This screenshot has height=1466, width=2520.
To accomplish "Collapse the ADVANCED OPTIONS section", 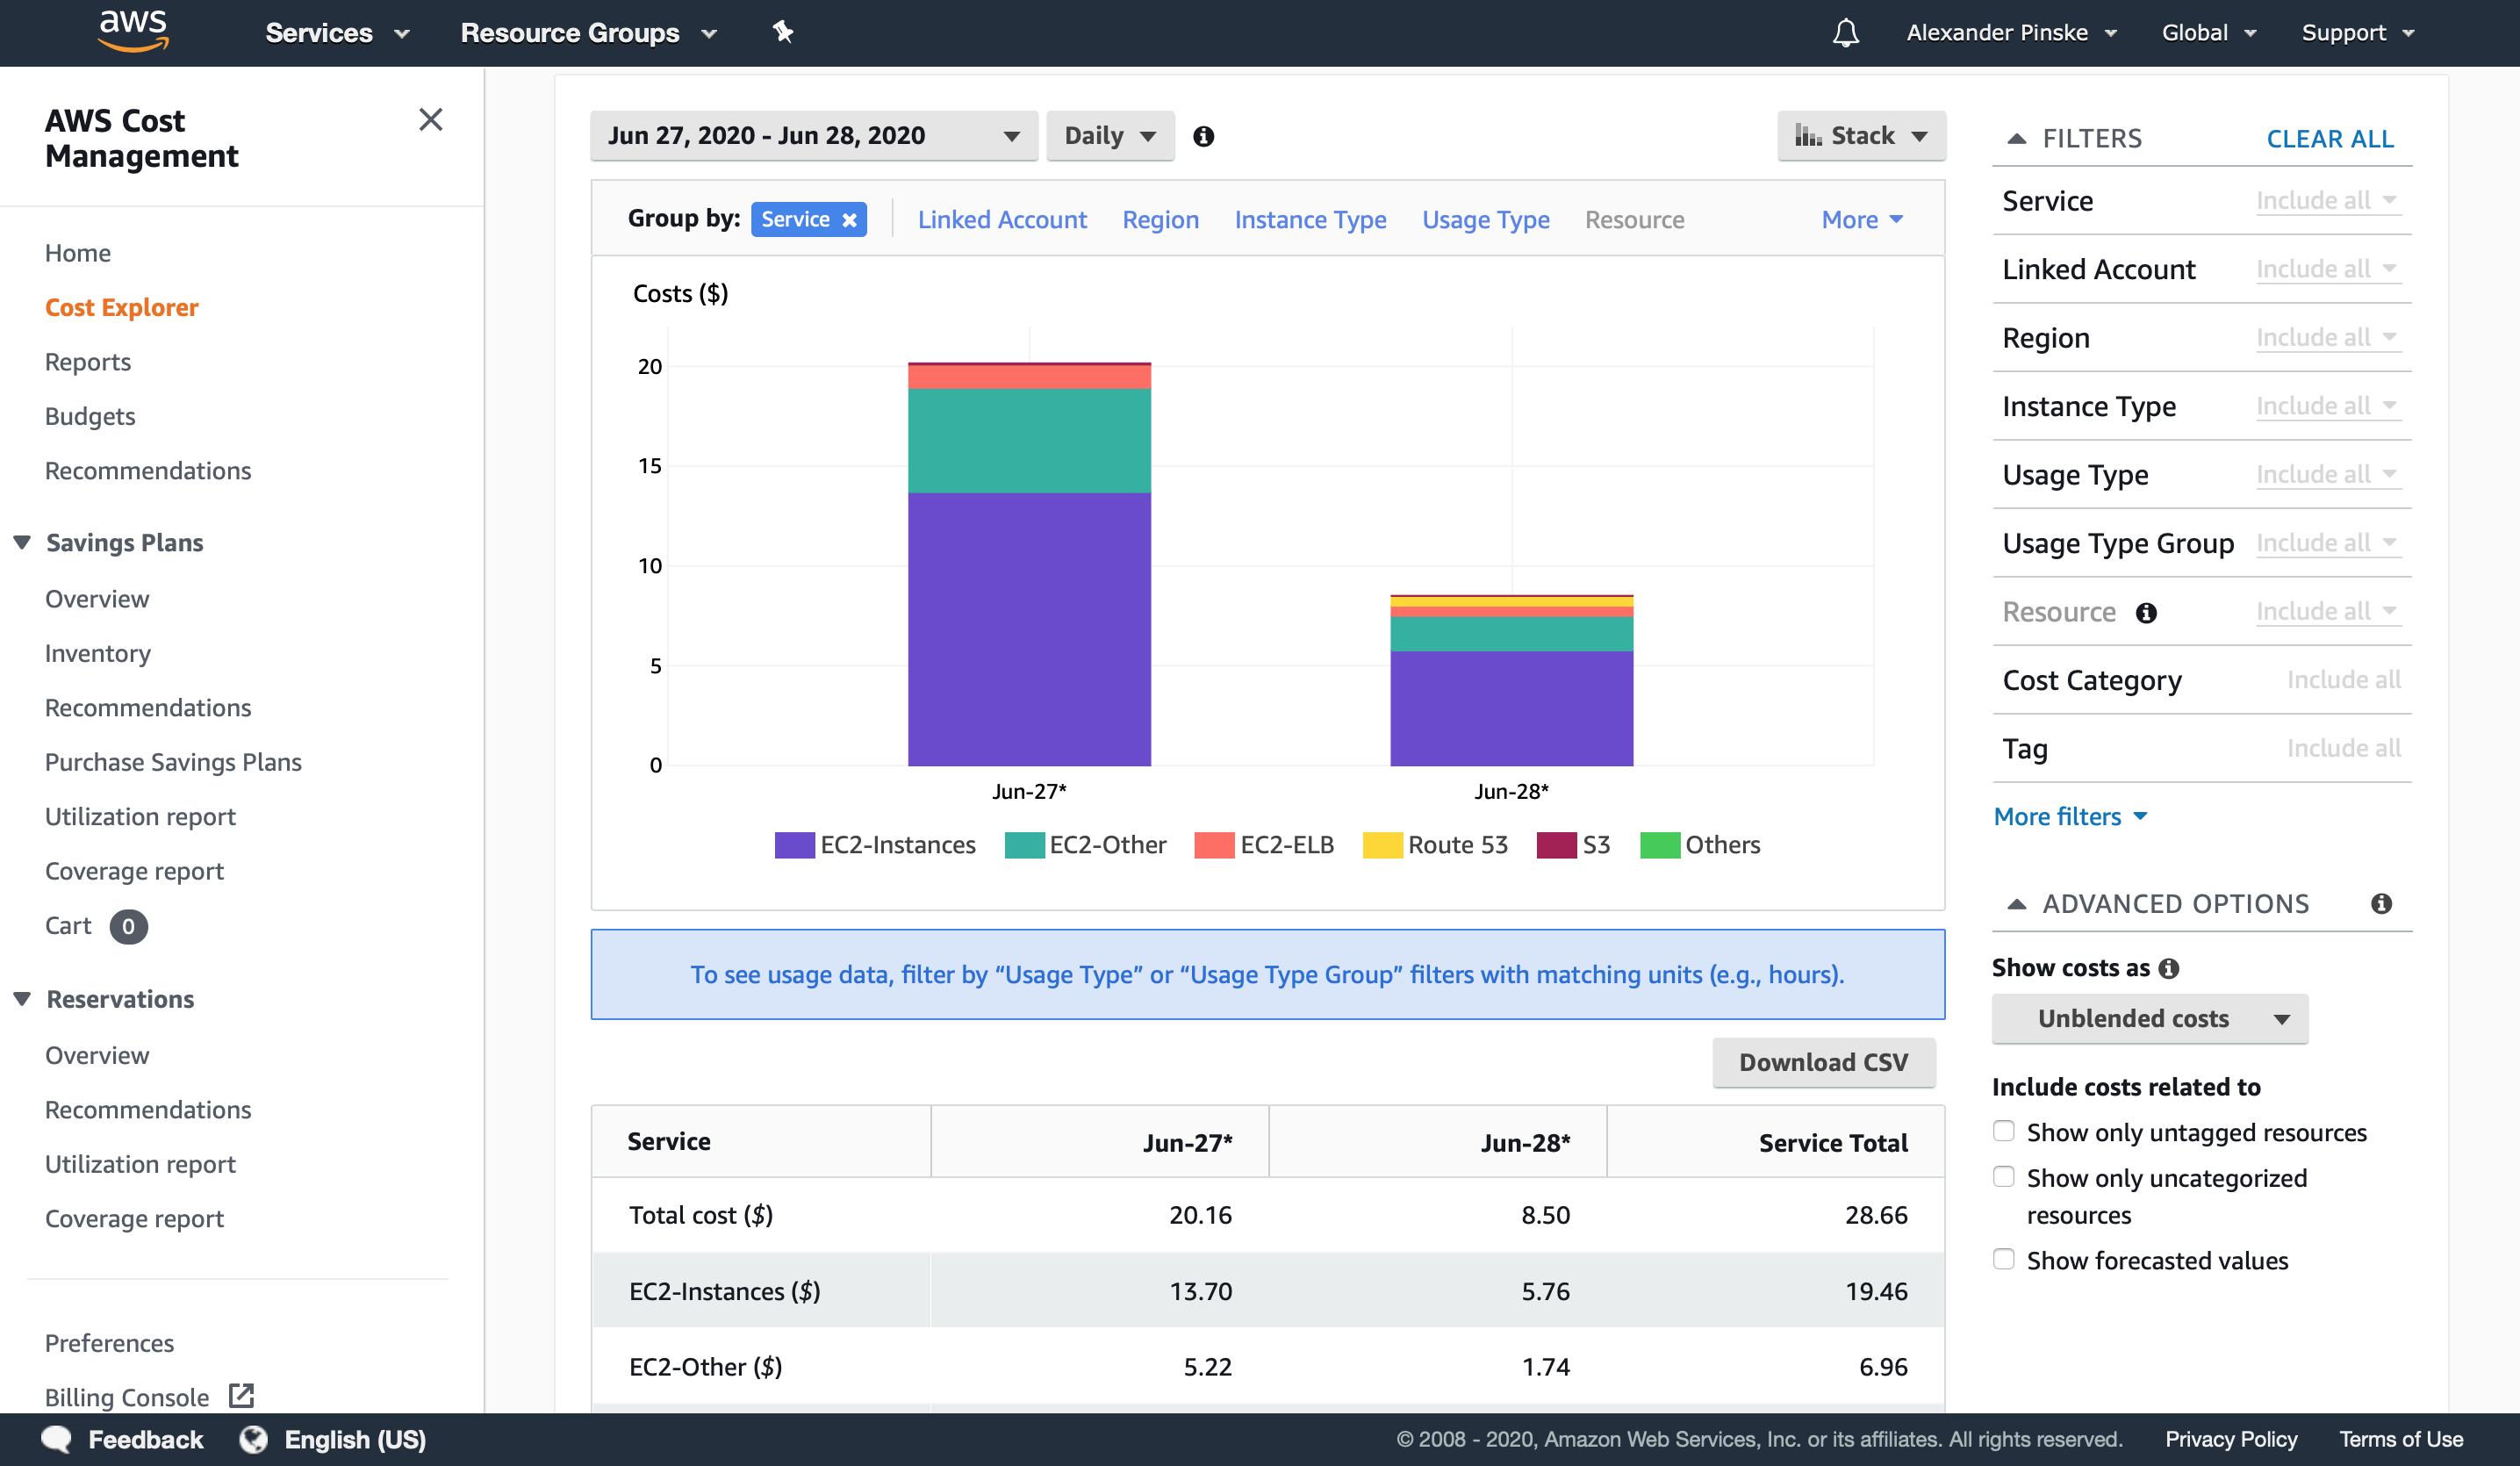I will click(2158, 904).
